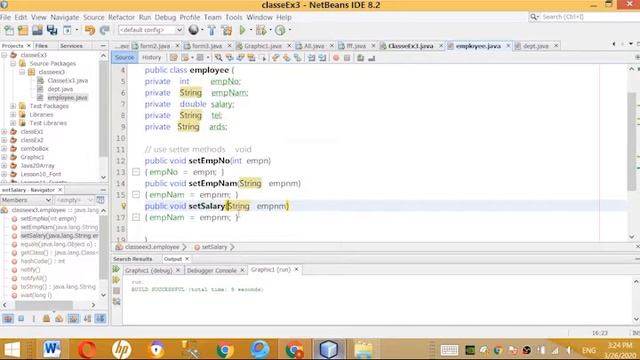
Task: Open the Debugger Console output tab
Action: tap(211, 270)
